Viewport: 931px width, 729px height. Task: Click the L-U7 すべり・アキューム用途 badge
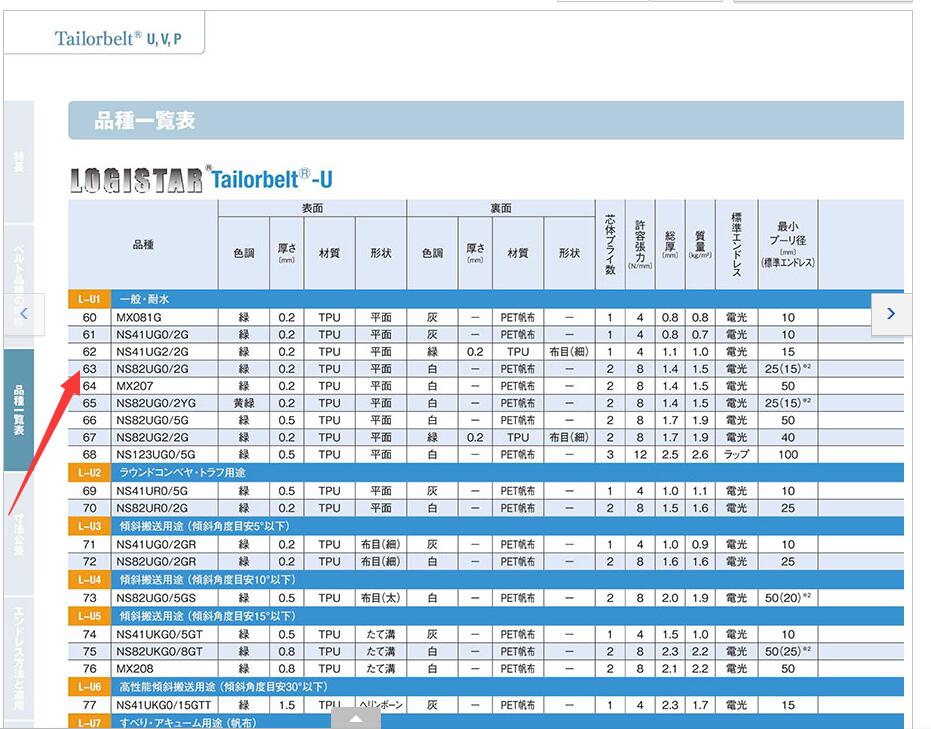coord(90,721)
